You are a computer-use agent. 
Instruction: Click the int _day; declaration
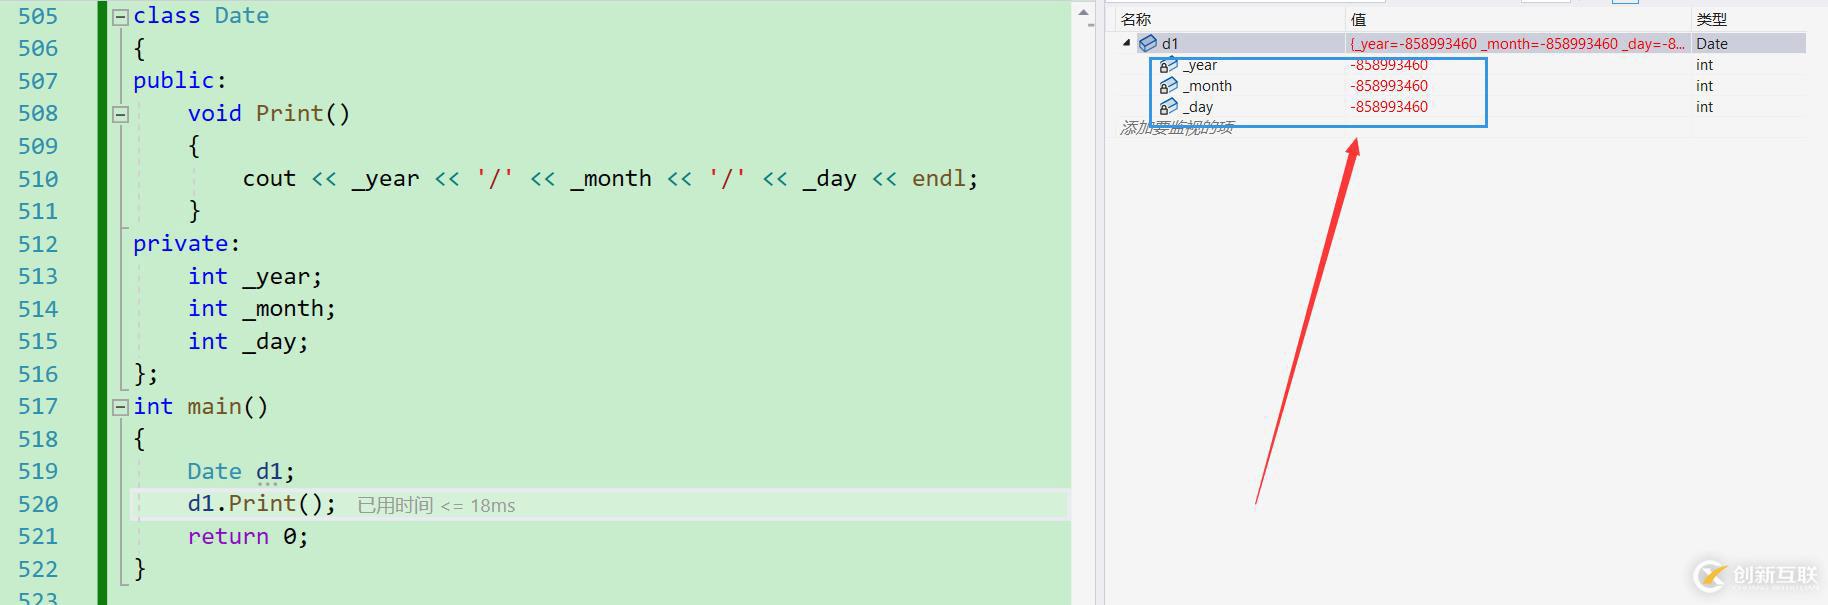(x=248, y=342)
